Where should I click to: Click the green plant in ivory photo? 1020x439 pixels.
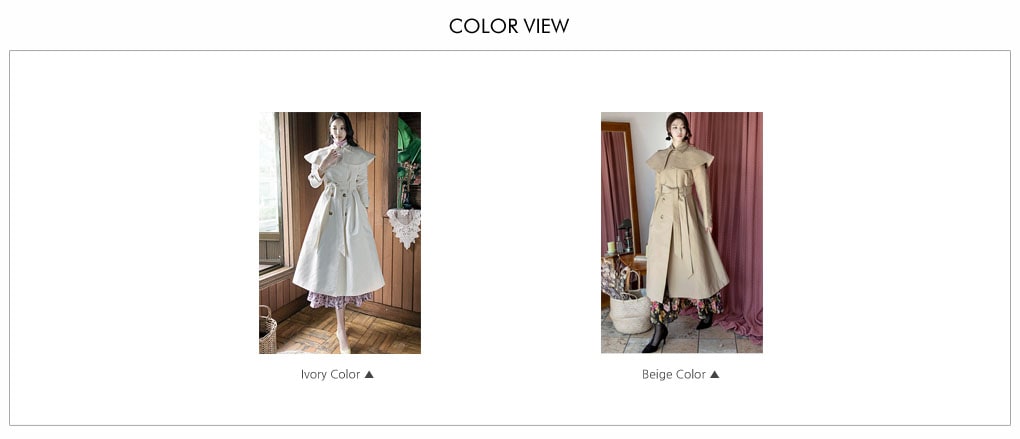410,140
